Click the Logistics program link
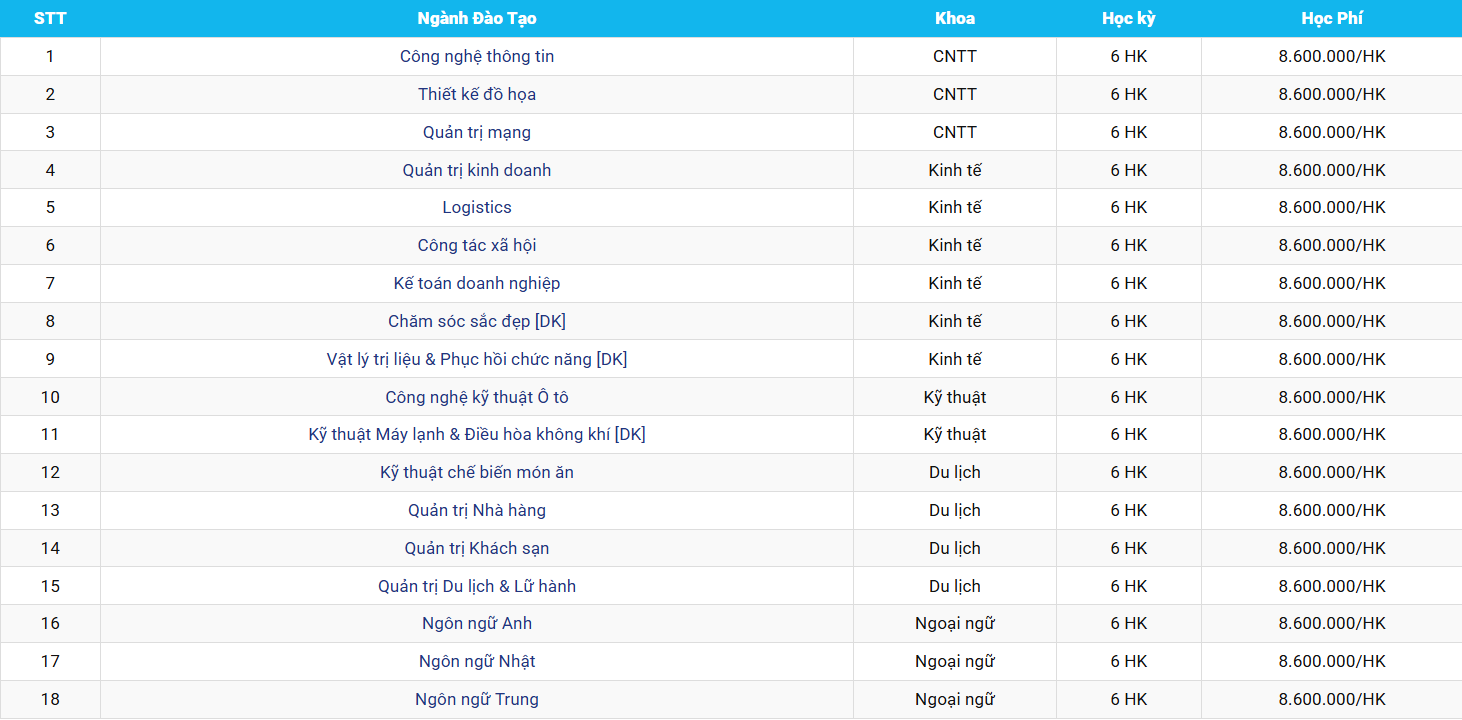The width and height of the screenshot is (1462, 720). (477, 208)
